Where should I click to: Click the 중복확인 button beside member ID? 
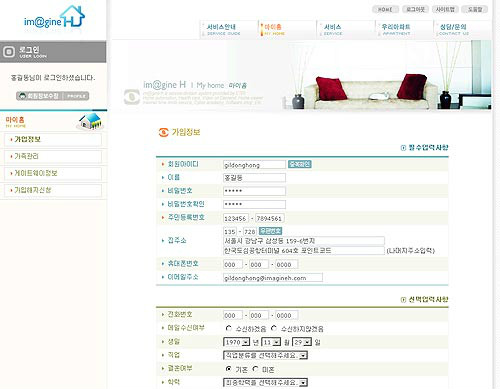(x=300, y=164)
